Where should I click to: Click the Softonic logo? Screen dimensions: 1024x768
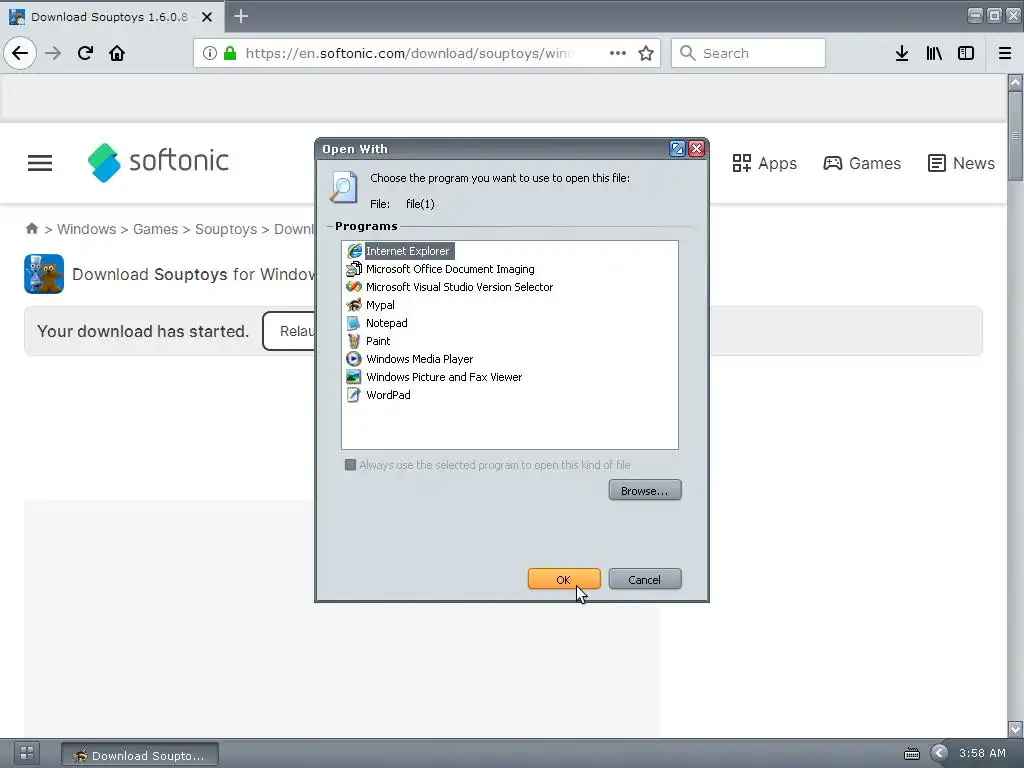(158, 162)
